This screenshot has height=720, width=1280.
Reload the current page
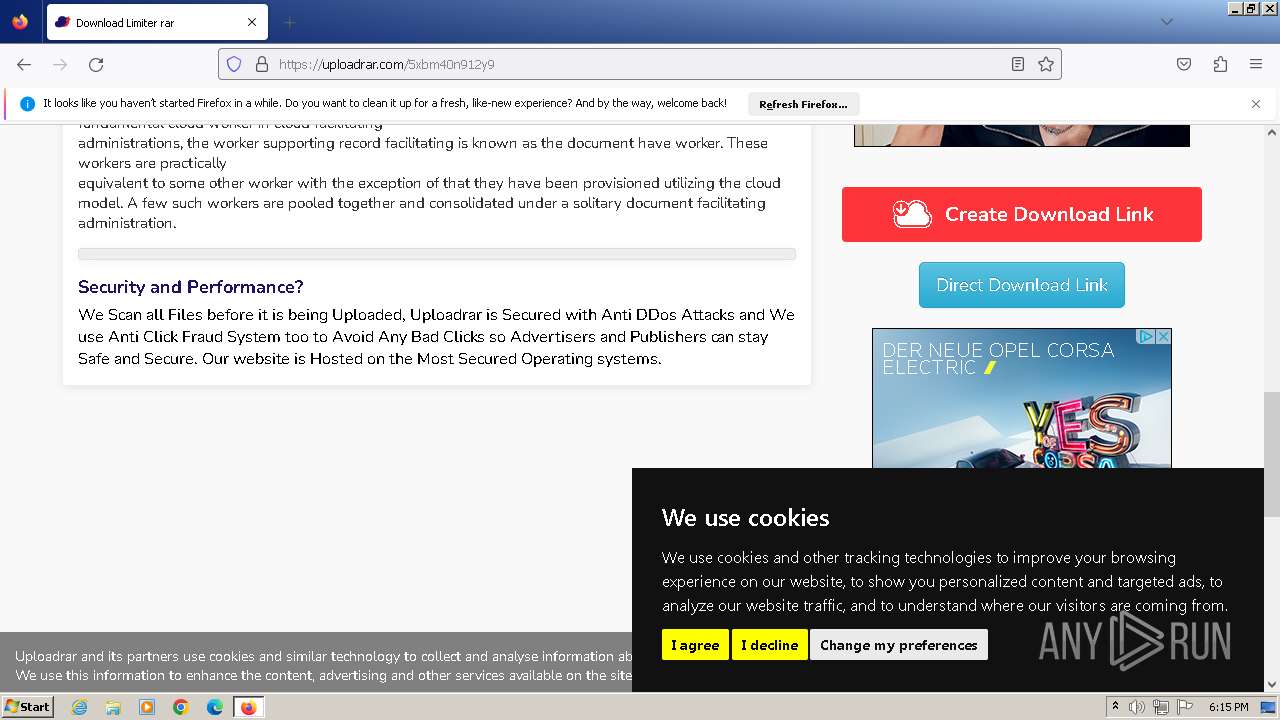click(96, 64)
